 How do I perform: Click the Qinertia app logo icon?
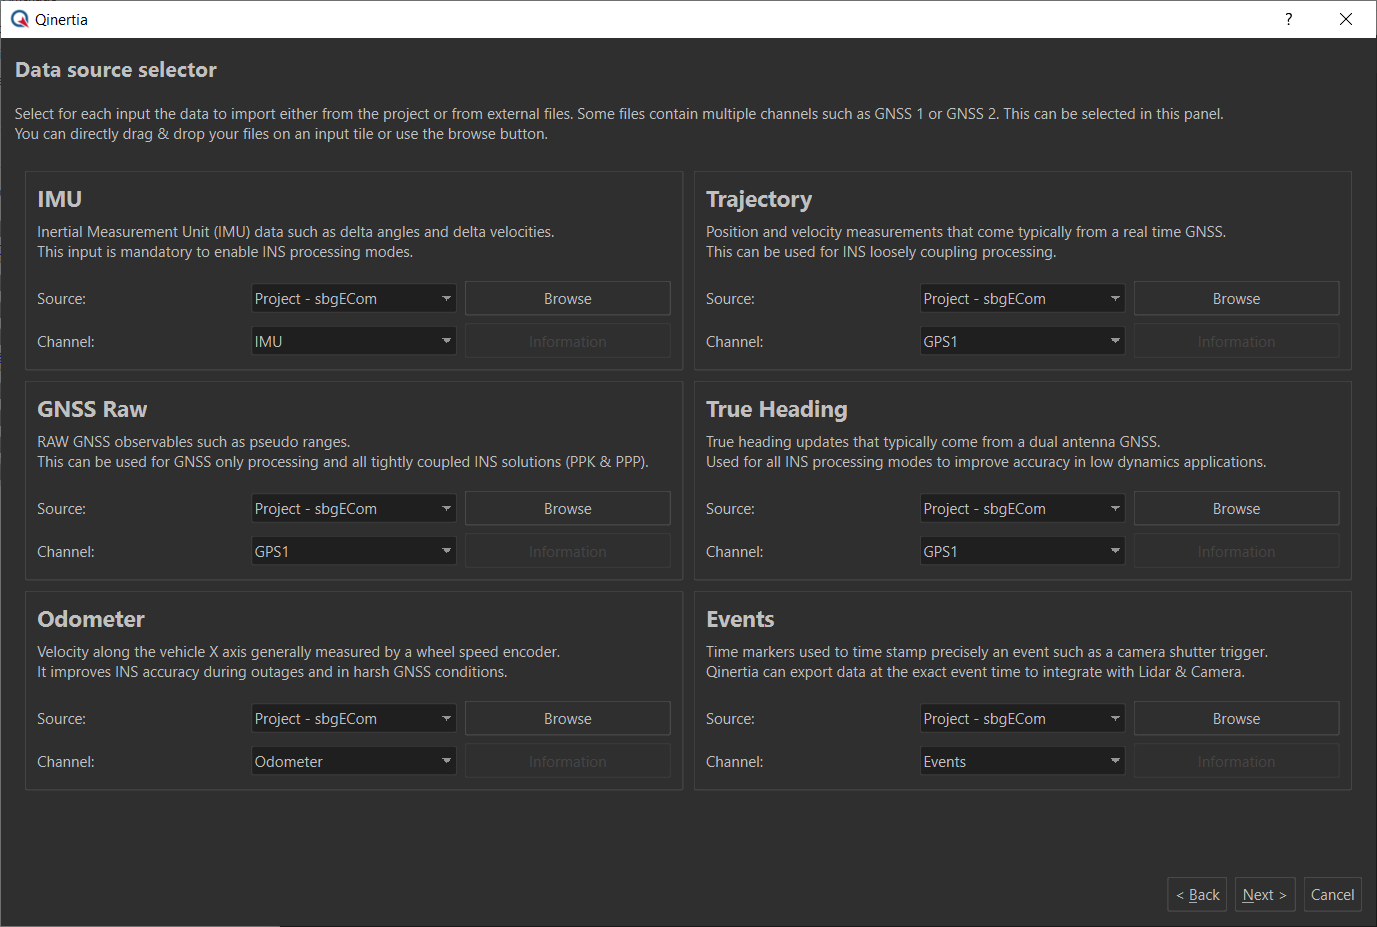coord(19,19)
